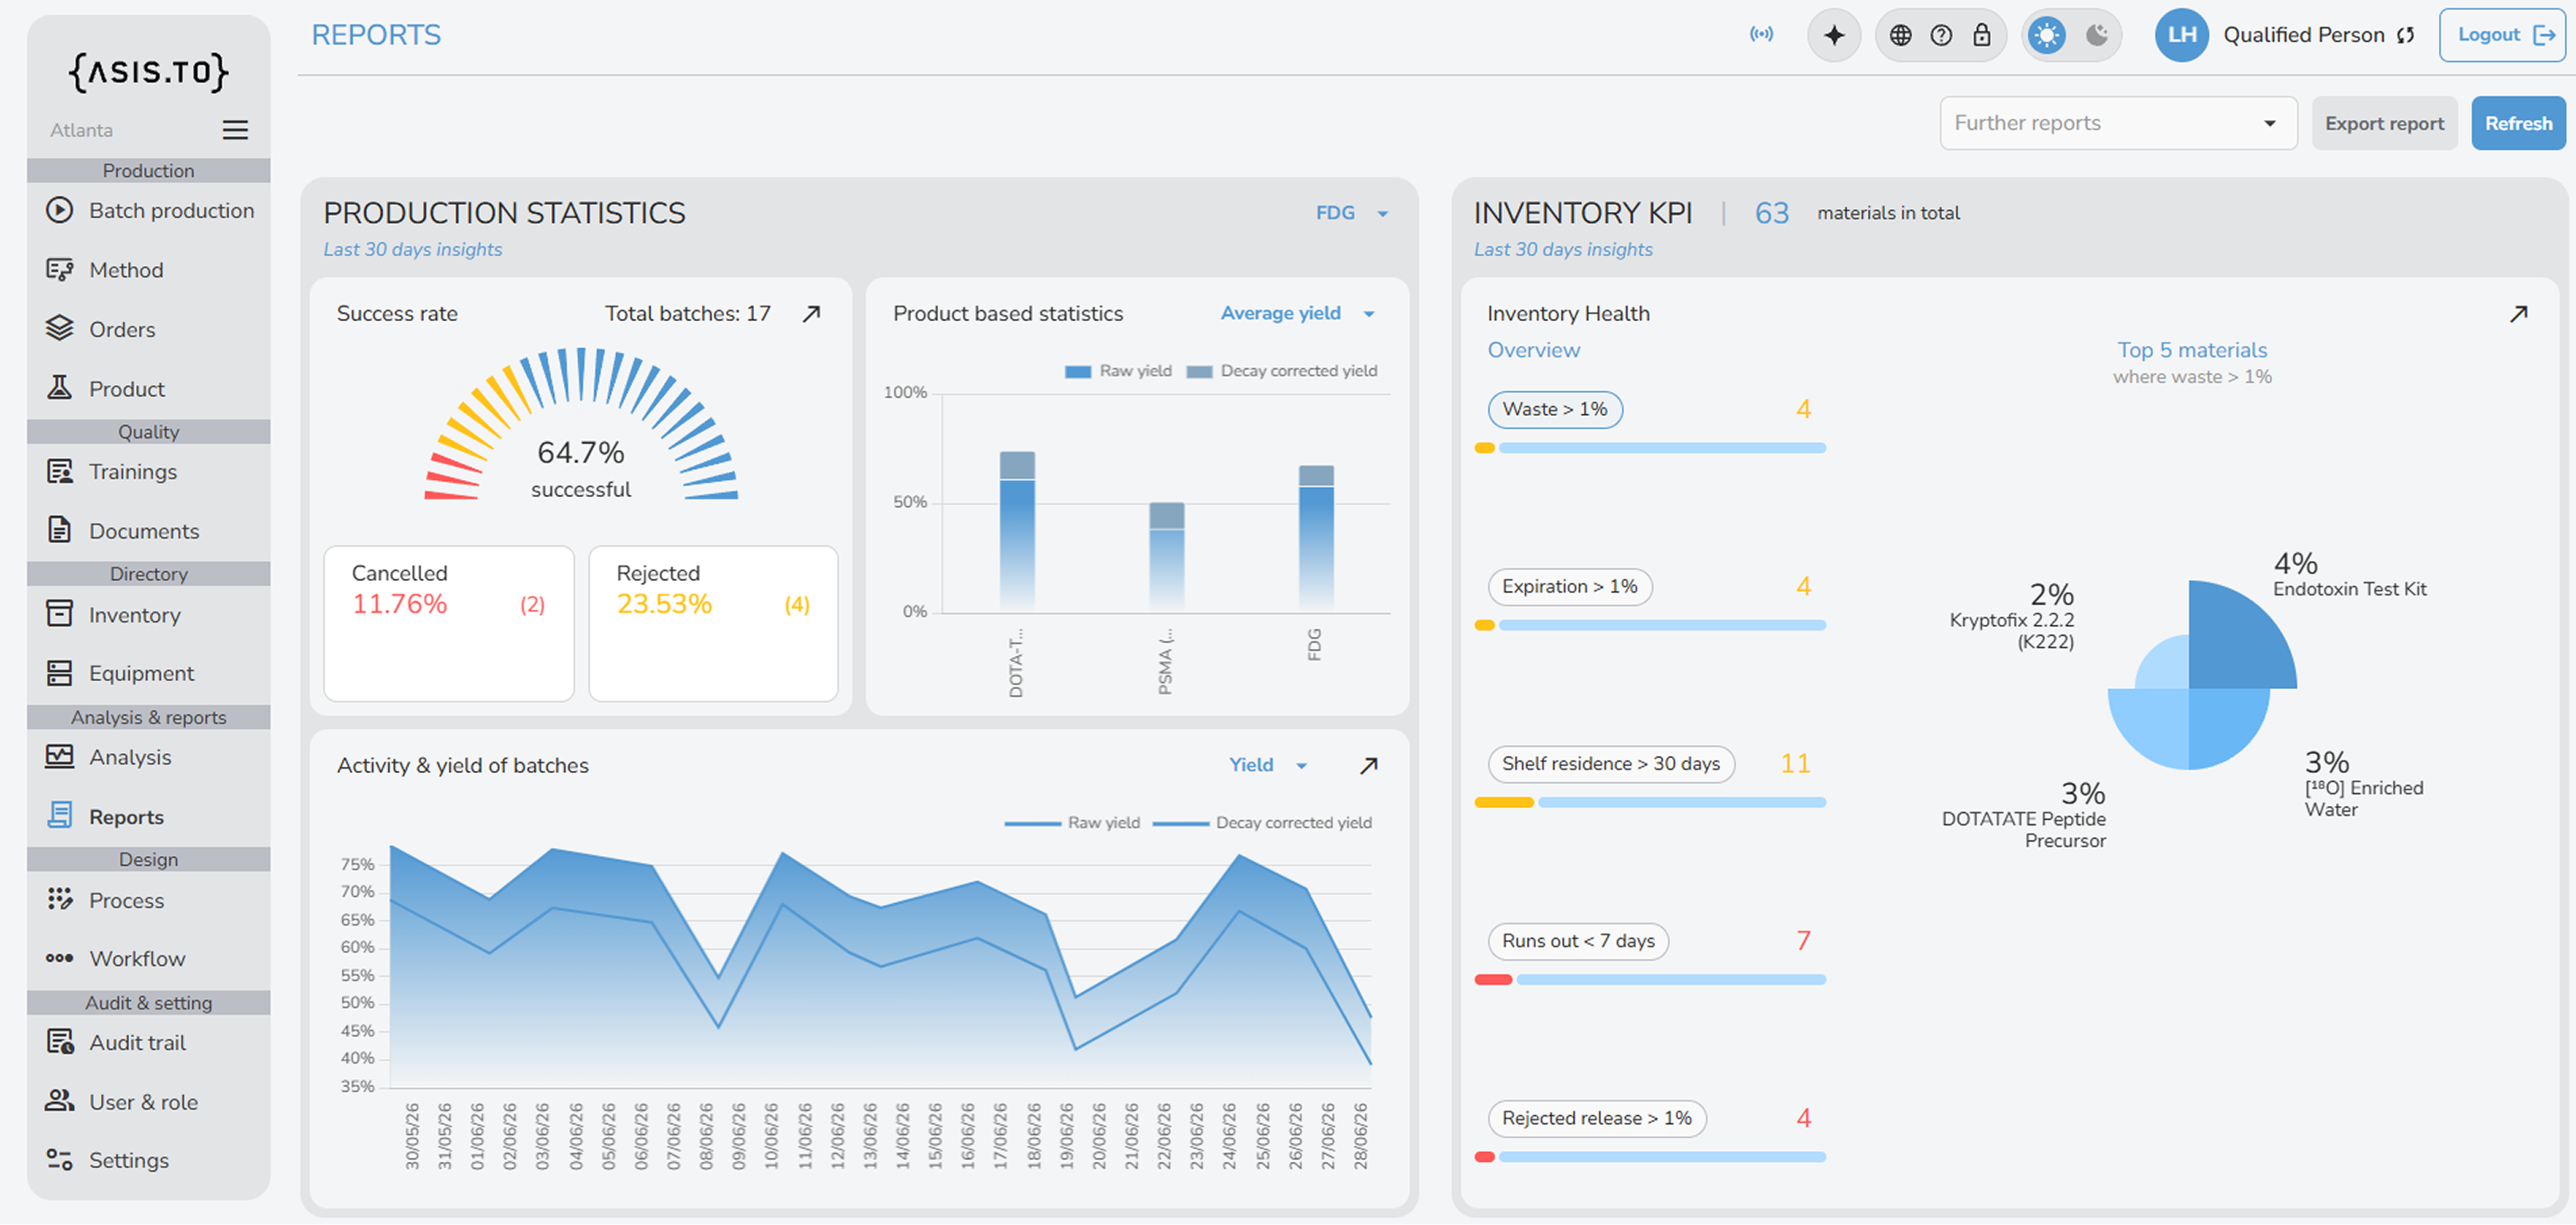The height and width of the screenshot is (1225, 2576).
Task: Click the Runs out < 7 days bar
Action: tap(1649, 981)
